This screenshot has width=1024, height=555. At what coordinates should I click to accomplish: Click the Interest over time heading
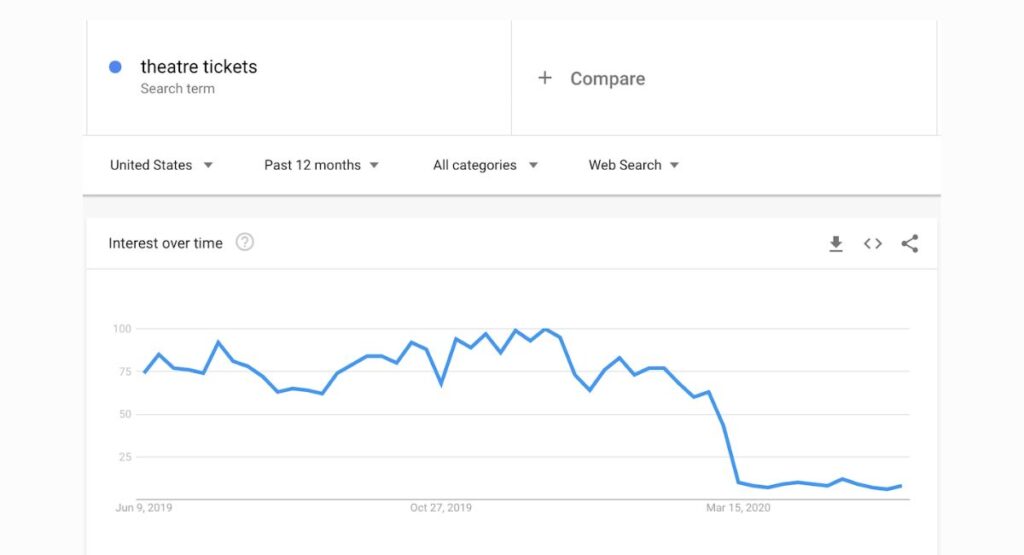[x=165, y=243]
